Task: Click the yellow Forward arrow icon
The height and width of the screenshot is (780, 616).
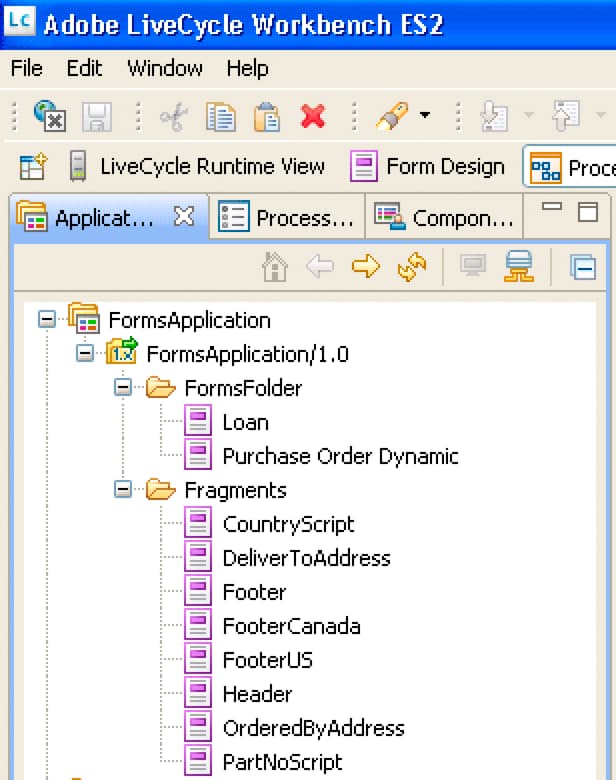Action: (366, 267)
